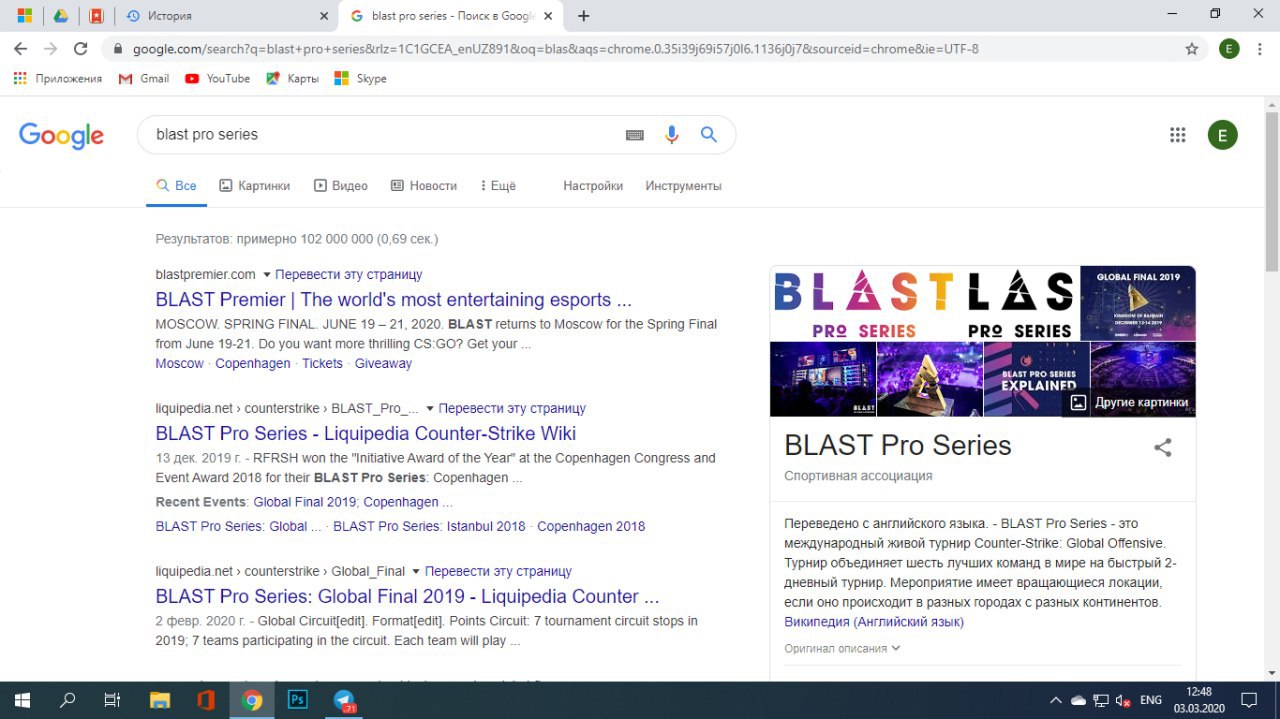Open Google account avatar E
Screen dimensions: 1280x719
pyautogui.click(x=1222, y=135)
